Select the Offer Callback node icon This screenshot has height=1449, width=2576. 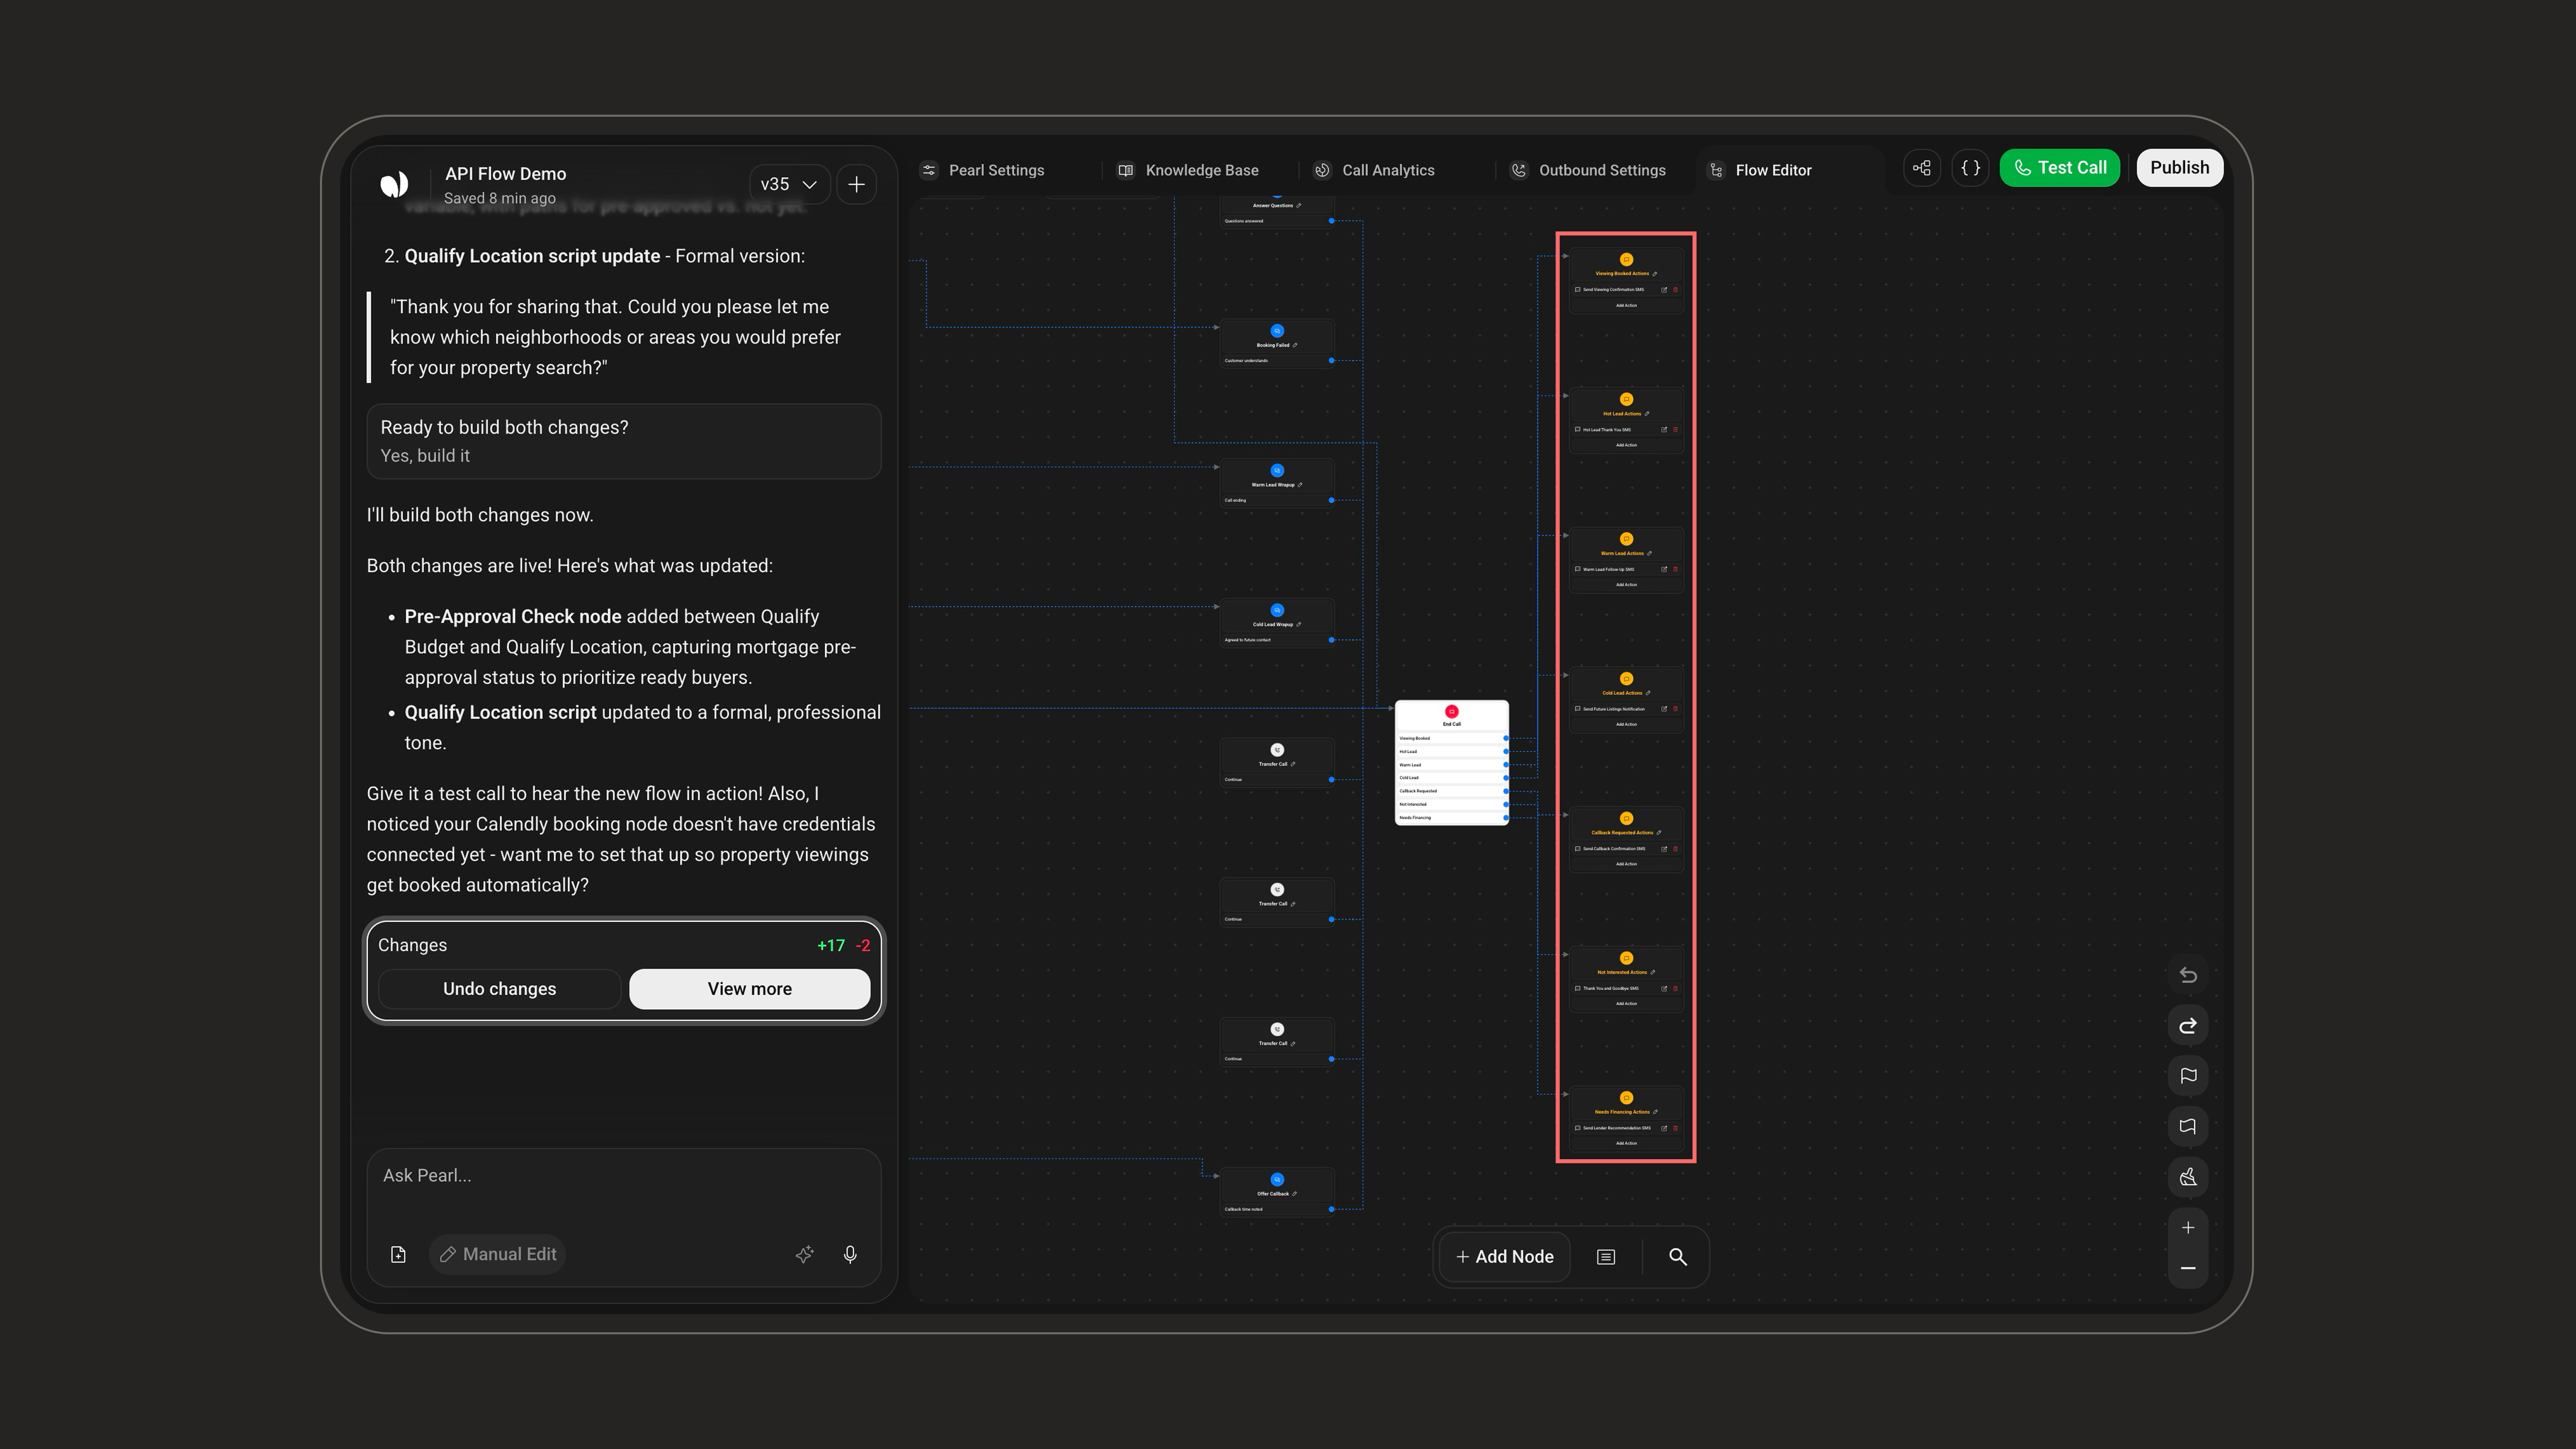click(1277, 1180)
